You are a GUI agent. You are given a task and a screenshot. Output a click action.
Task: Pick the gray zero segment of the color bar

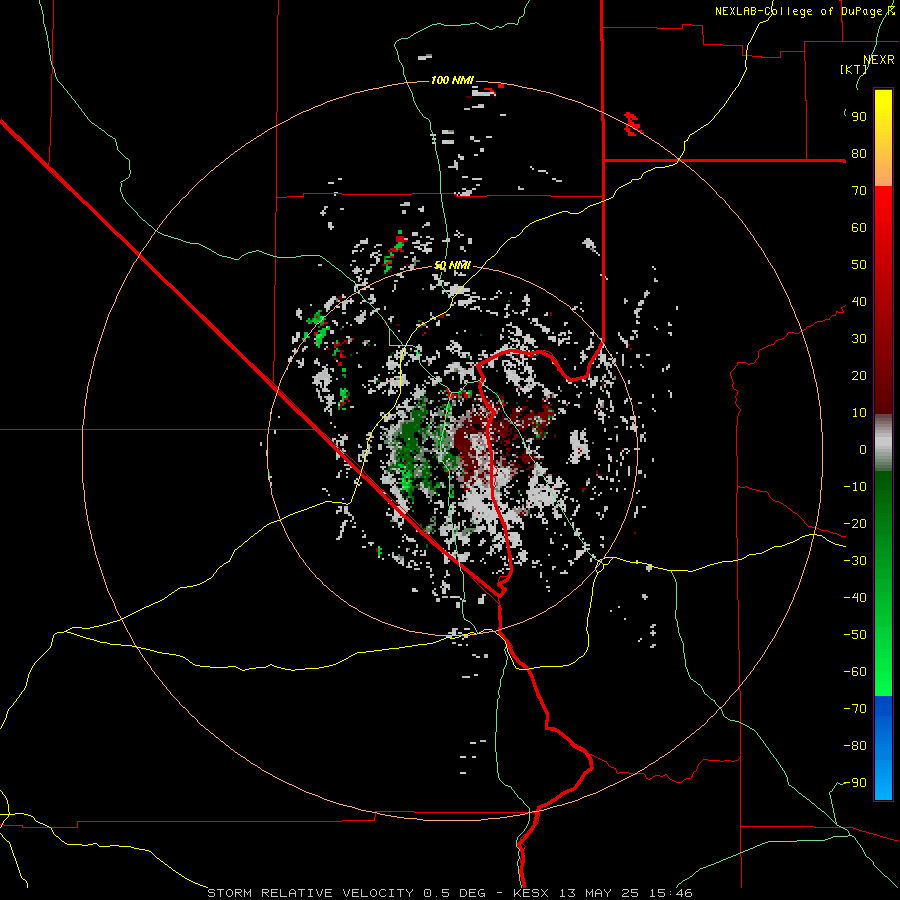pyautogui.click(x=883, y=443)
